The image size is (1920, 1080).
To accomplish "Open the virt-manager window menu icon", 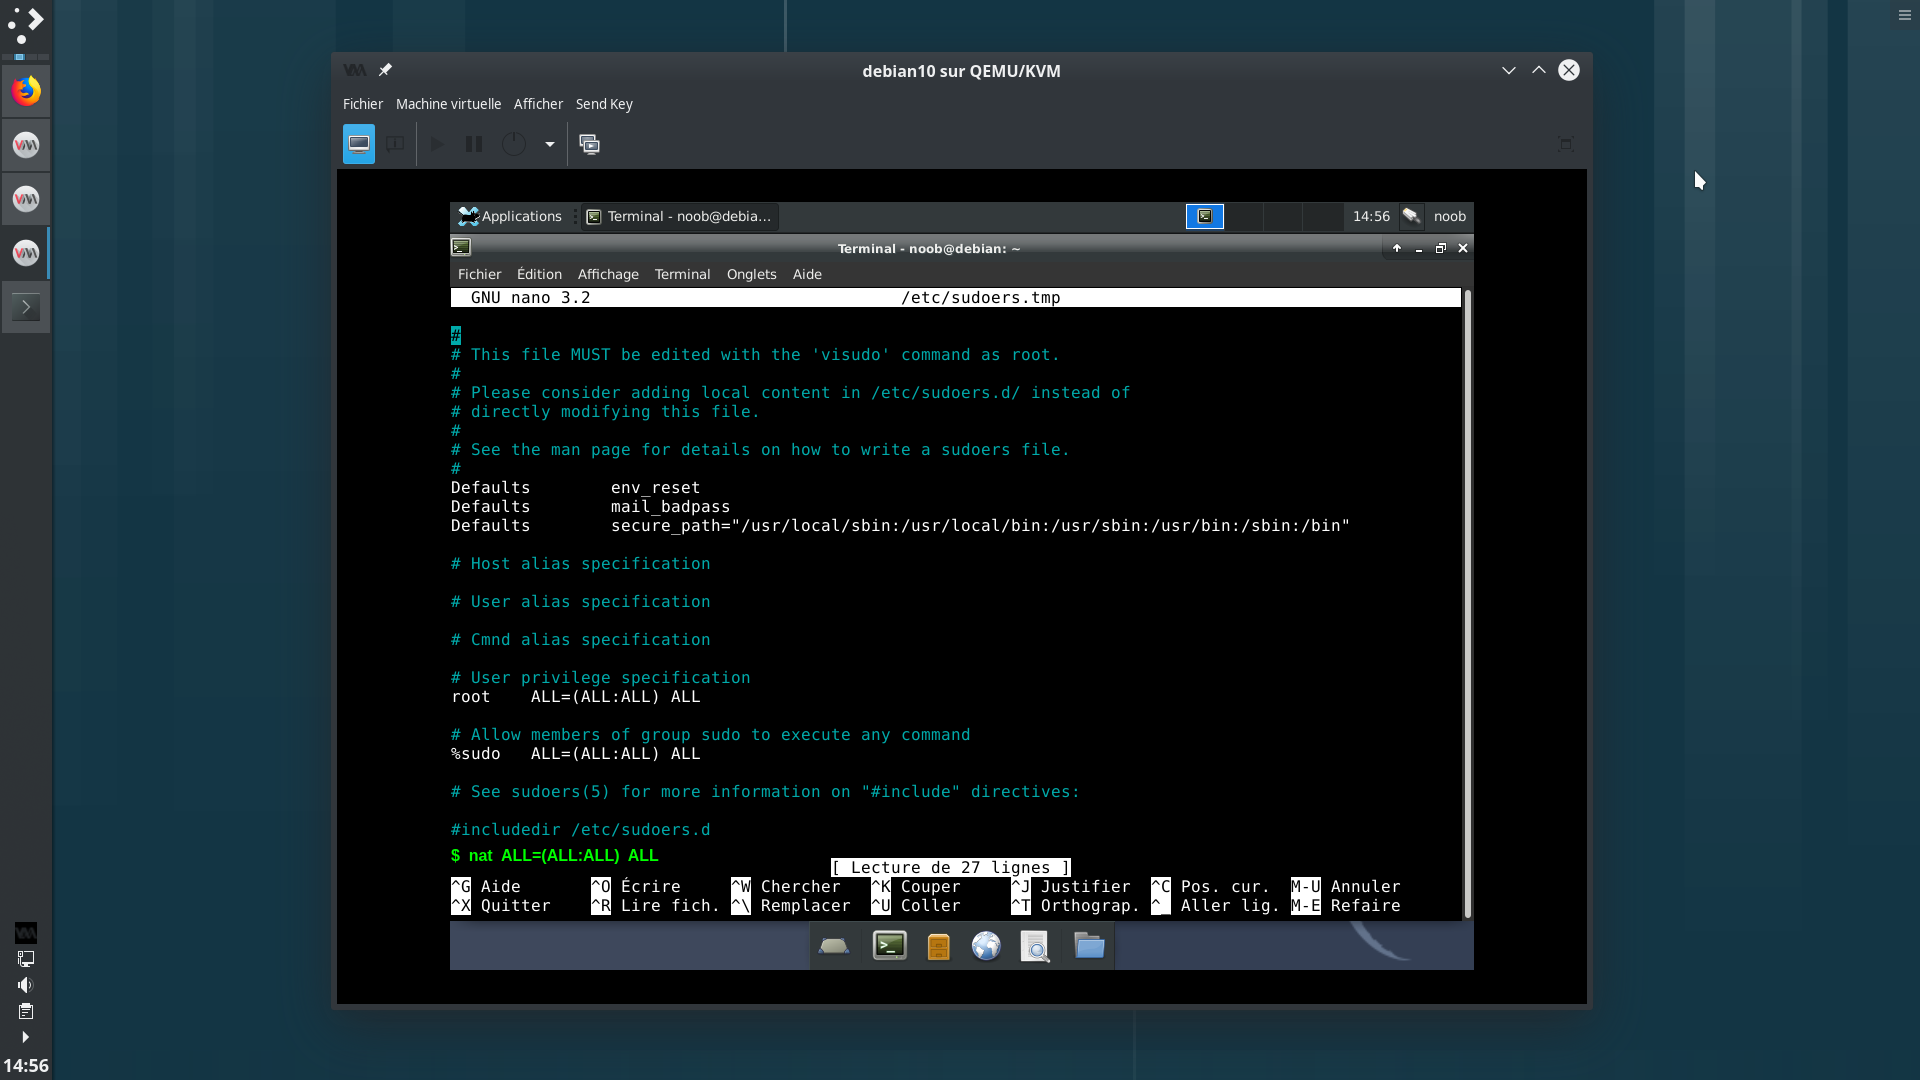I will tap(354, 70).
